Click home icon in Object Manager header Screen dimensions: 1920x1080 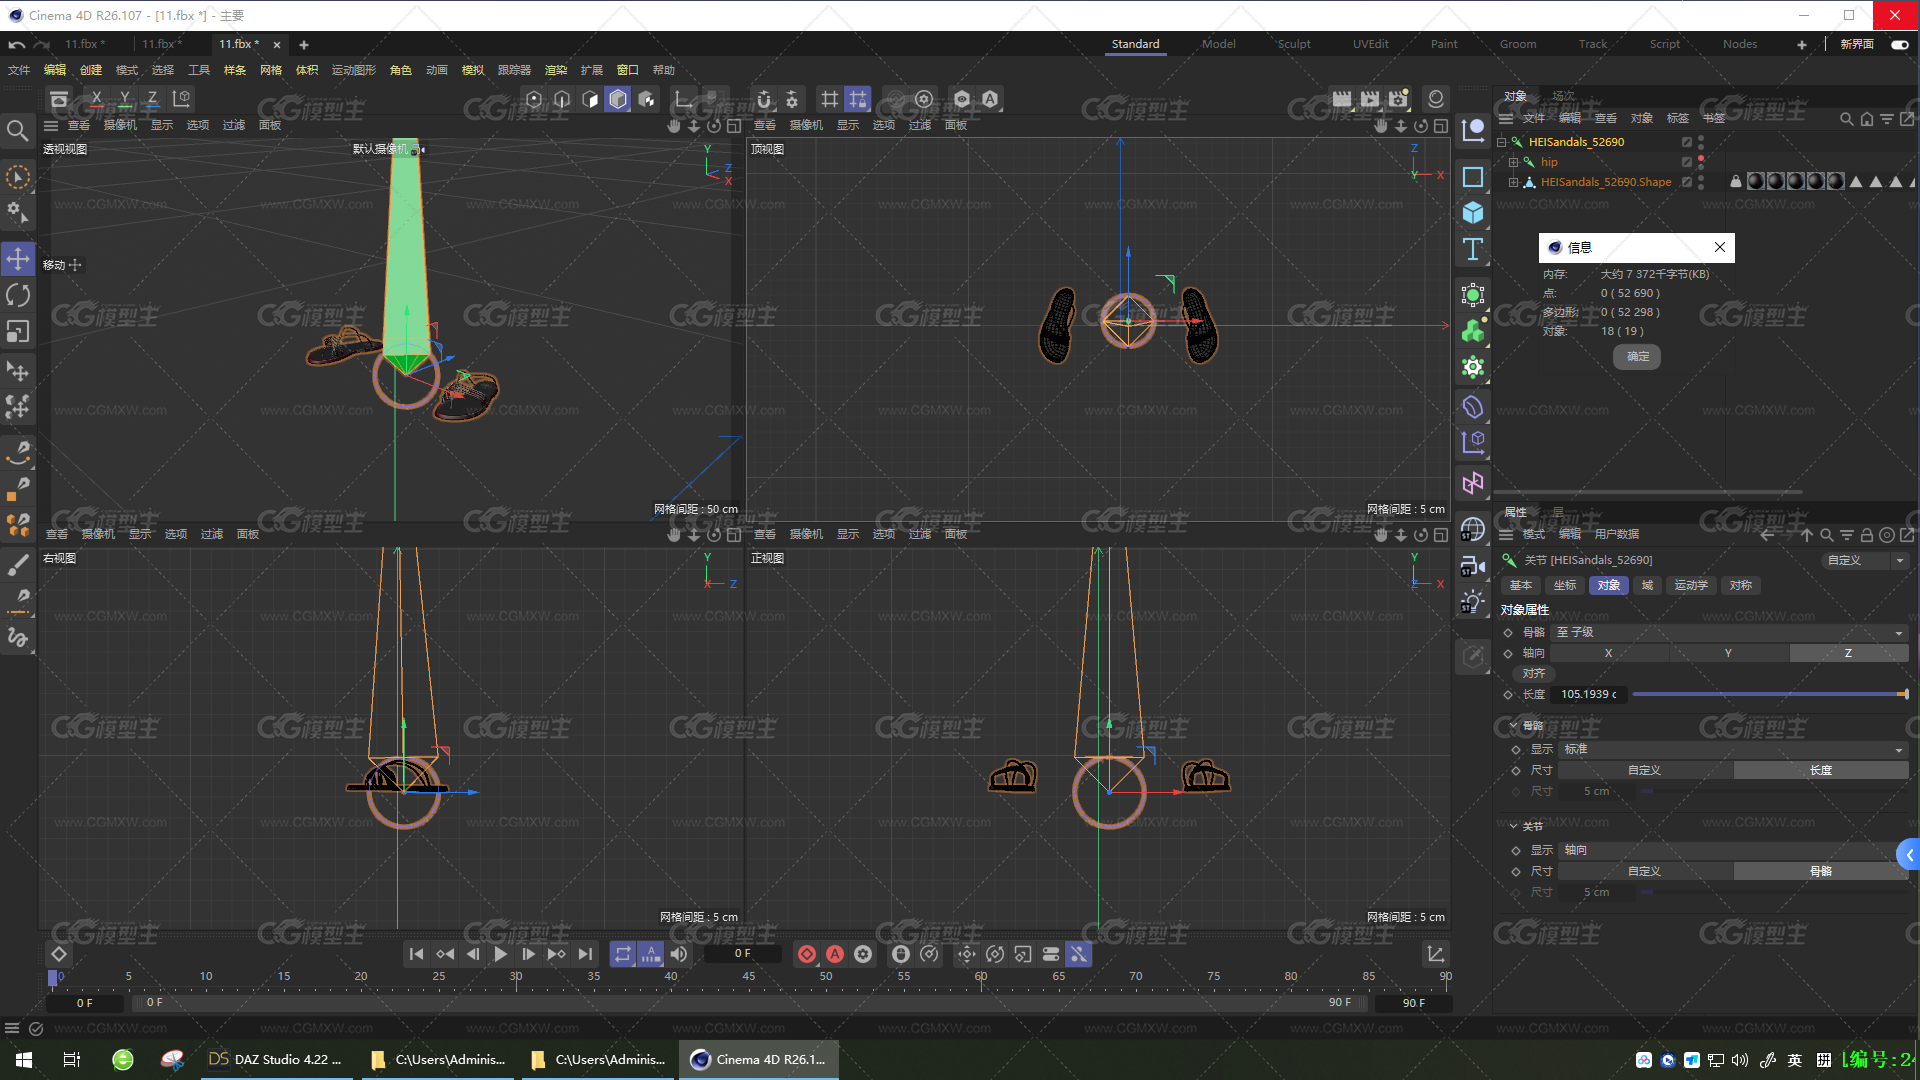click(1866, 119)
